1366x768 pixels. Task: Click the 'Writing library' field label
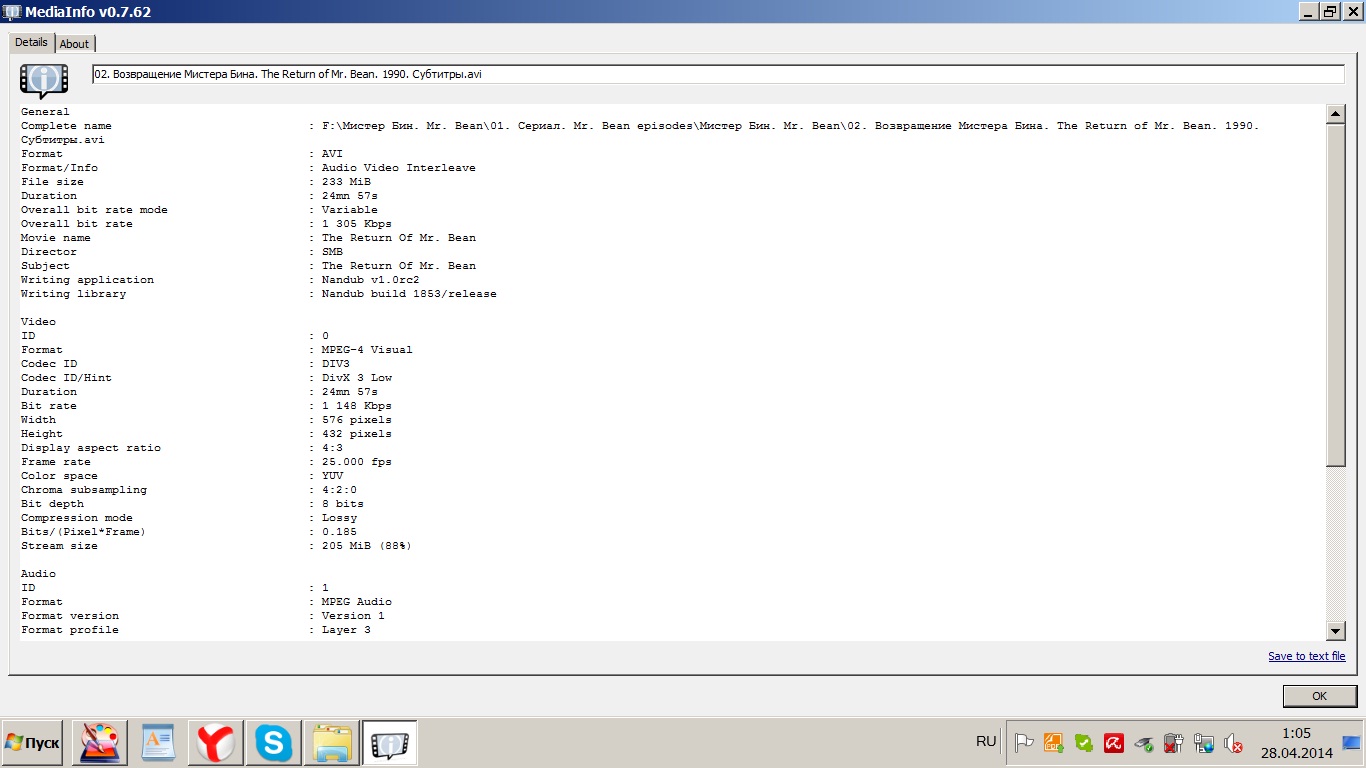pos(73,294)
